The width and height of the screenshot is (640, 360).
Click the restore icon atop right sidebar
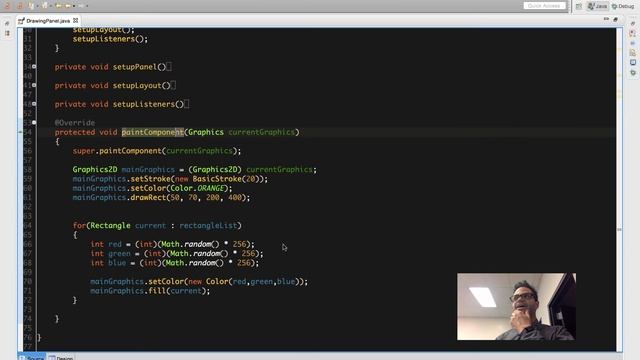[x=633, y=23]
